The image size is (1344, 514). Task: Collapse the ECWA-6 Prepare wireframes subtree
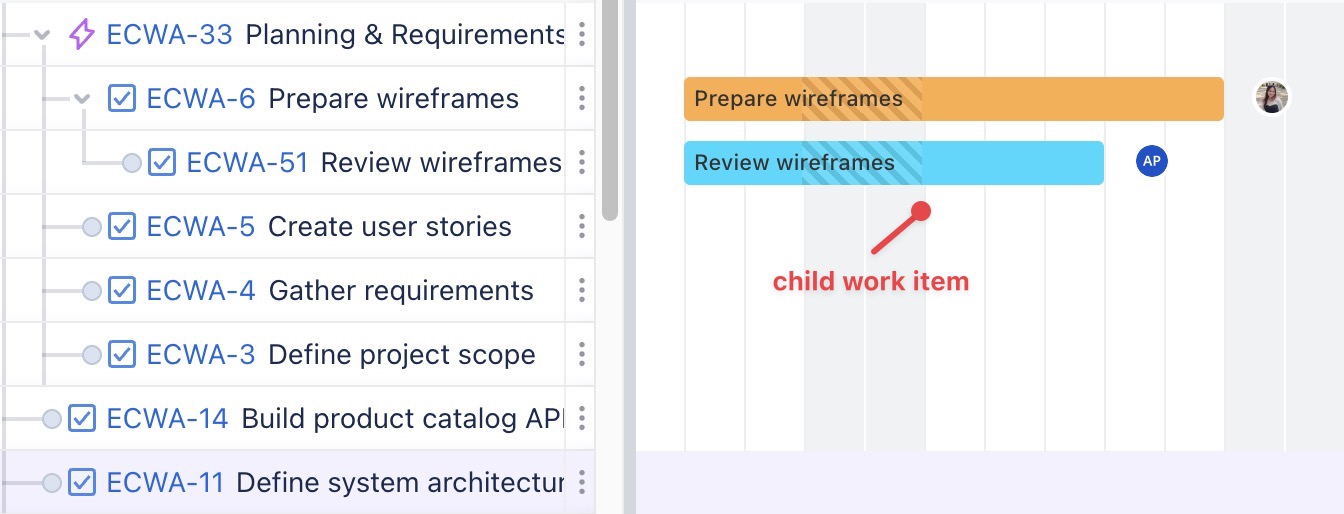(82, 99)
